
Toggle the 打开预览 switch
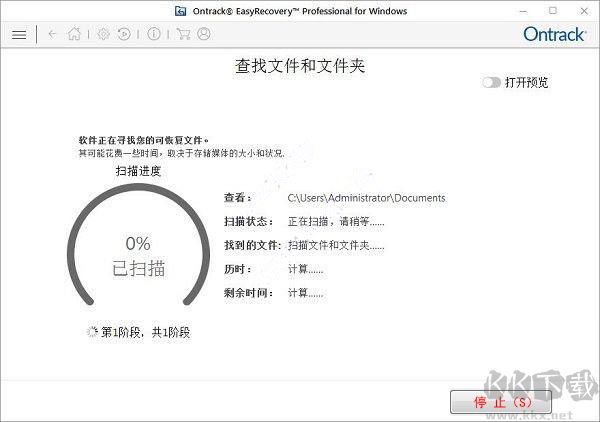[x=491, y=83]
